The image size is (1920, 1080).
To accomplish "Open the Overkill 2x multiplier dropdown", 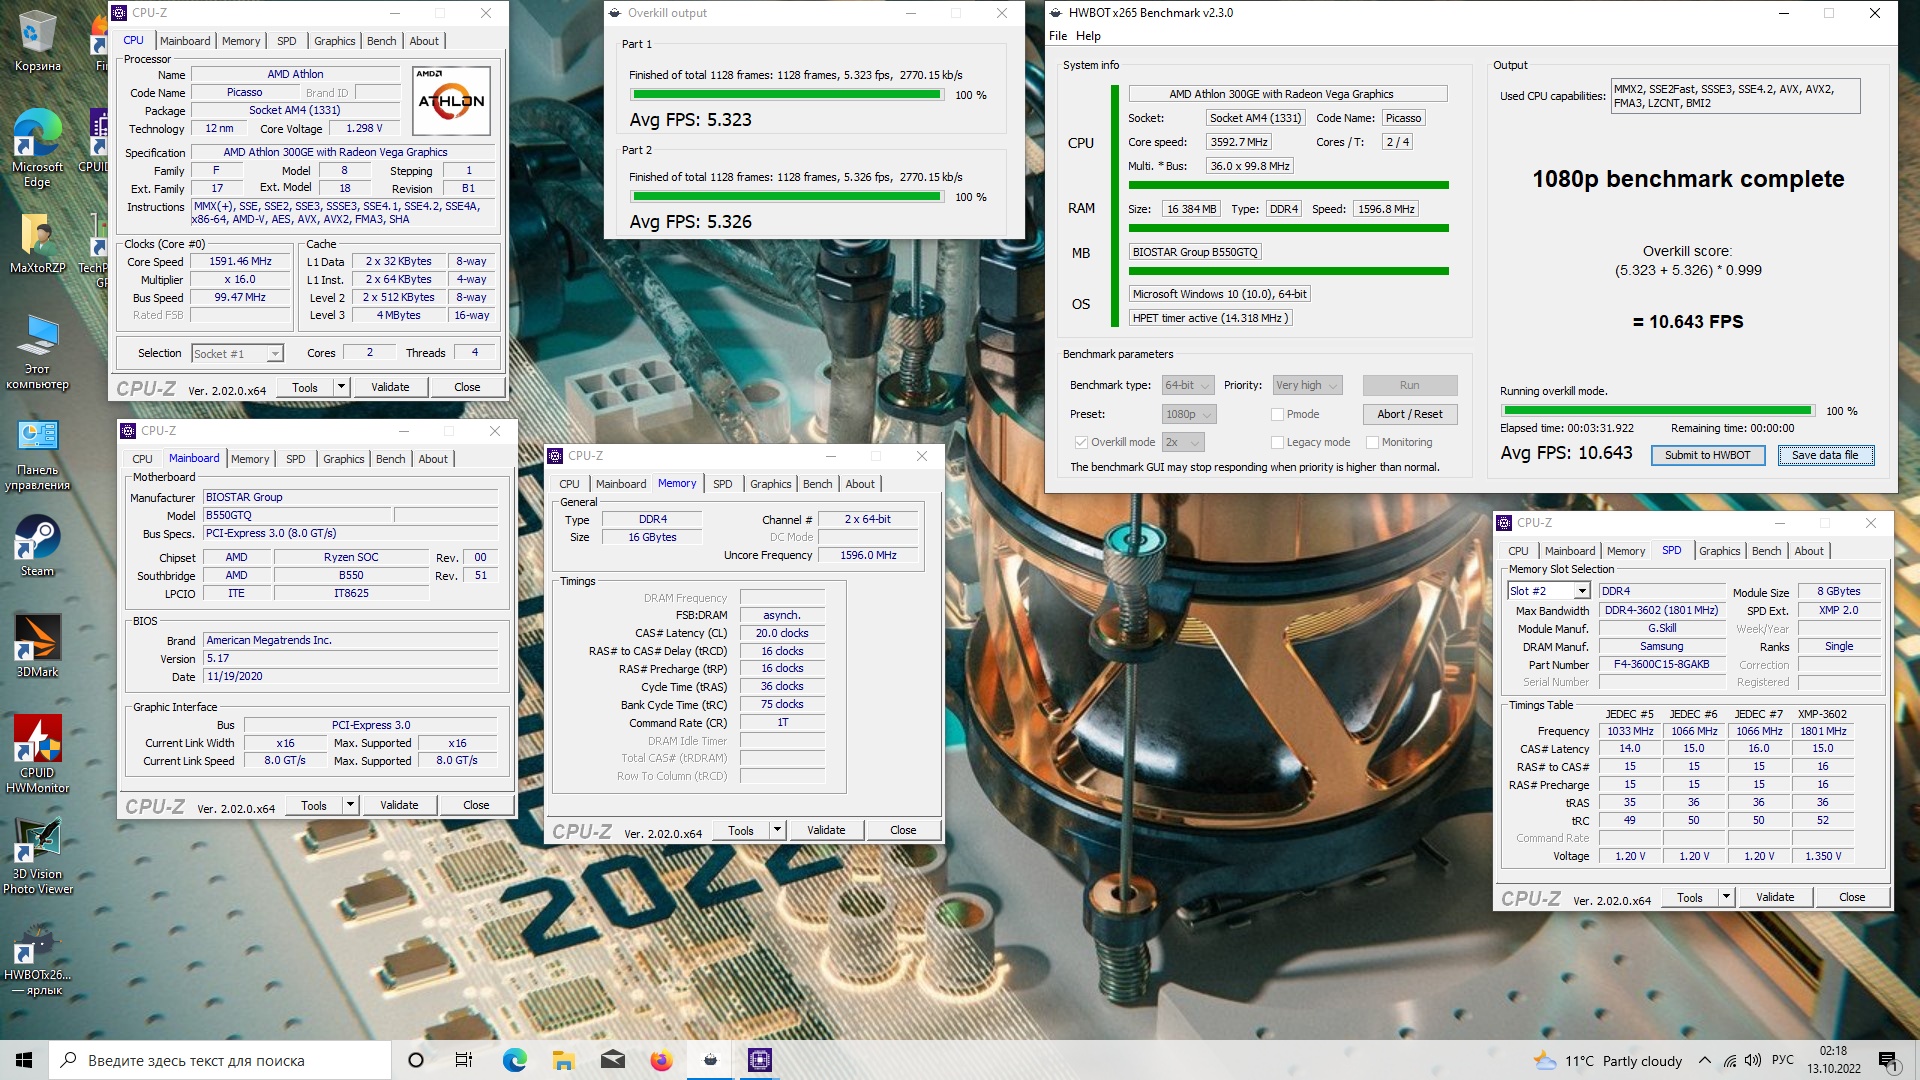I will (x=1182, y=442).
